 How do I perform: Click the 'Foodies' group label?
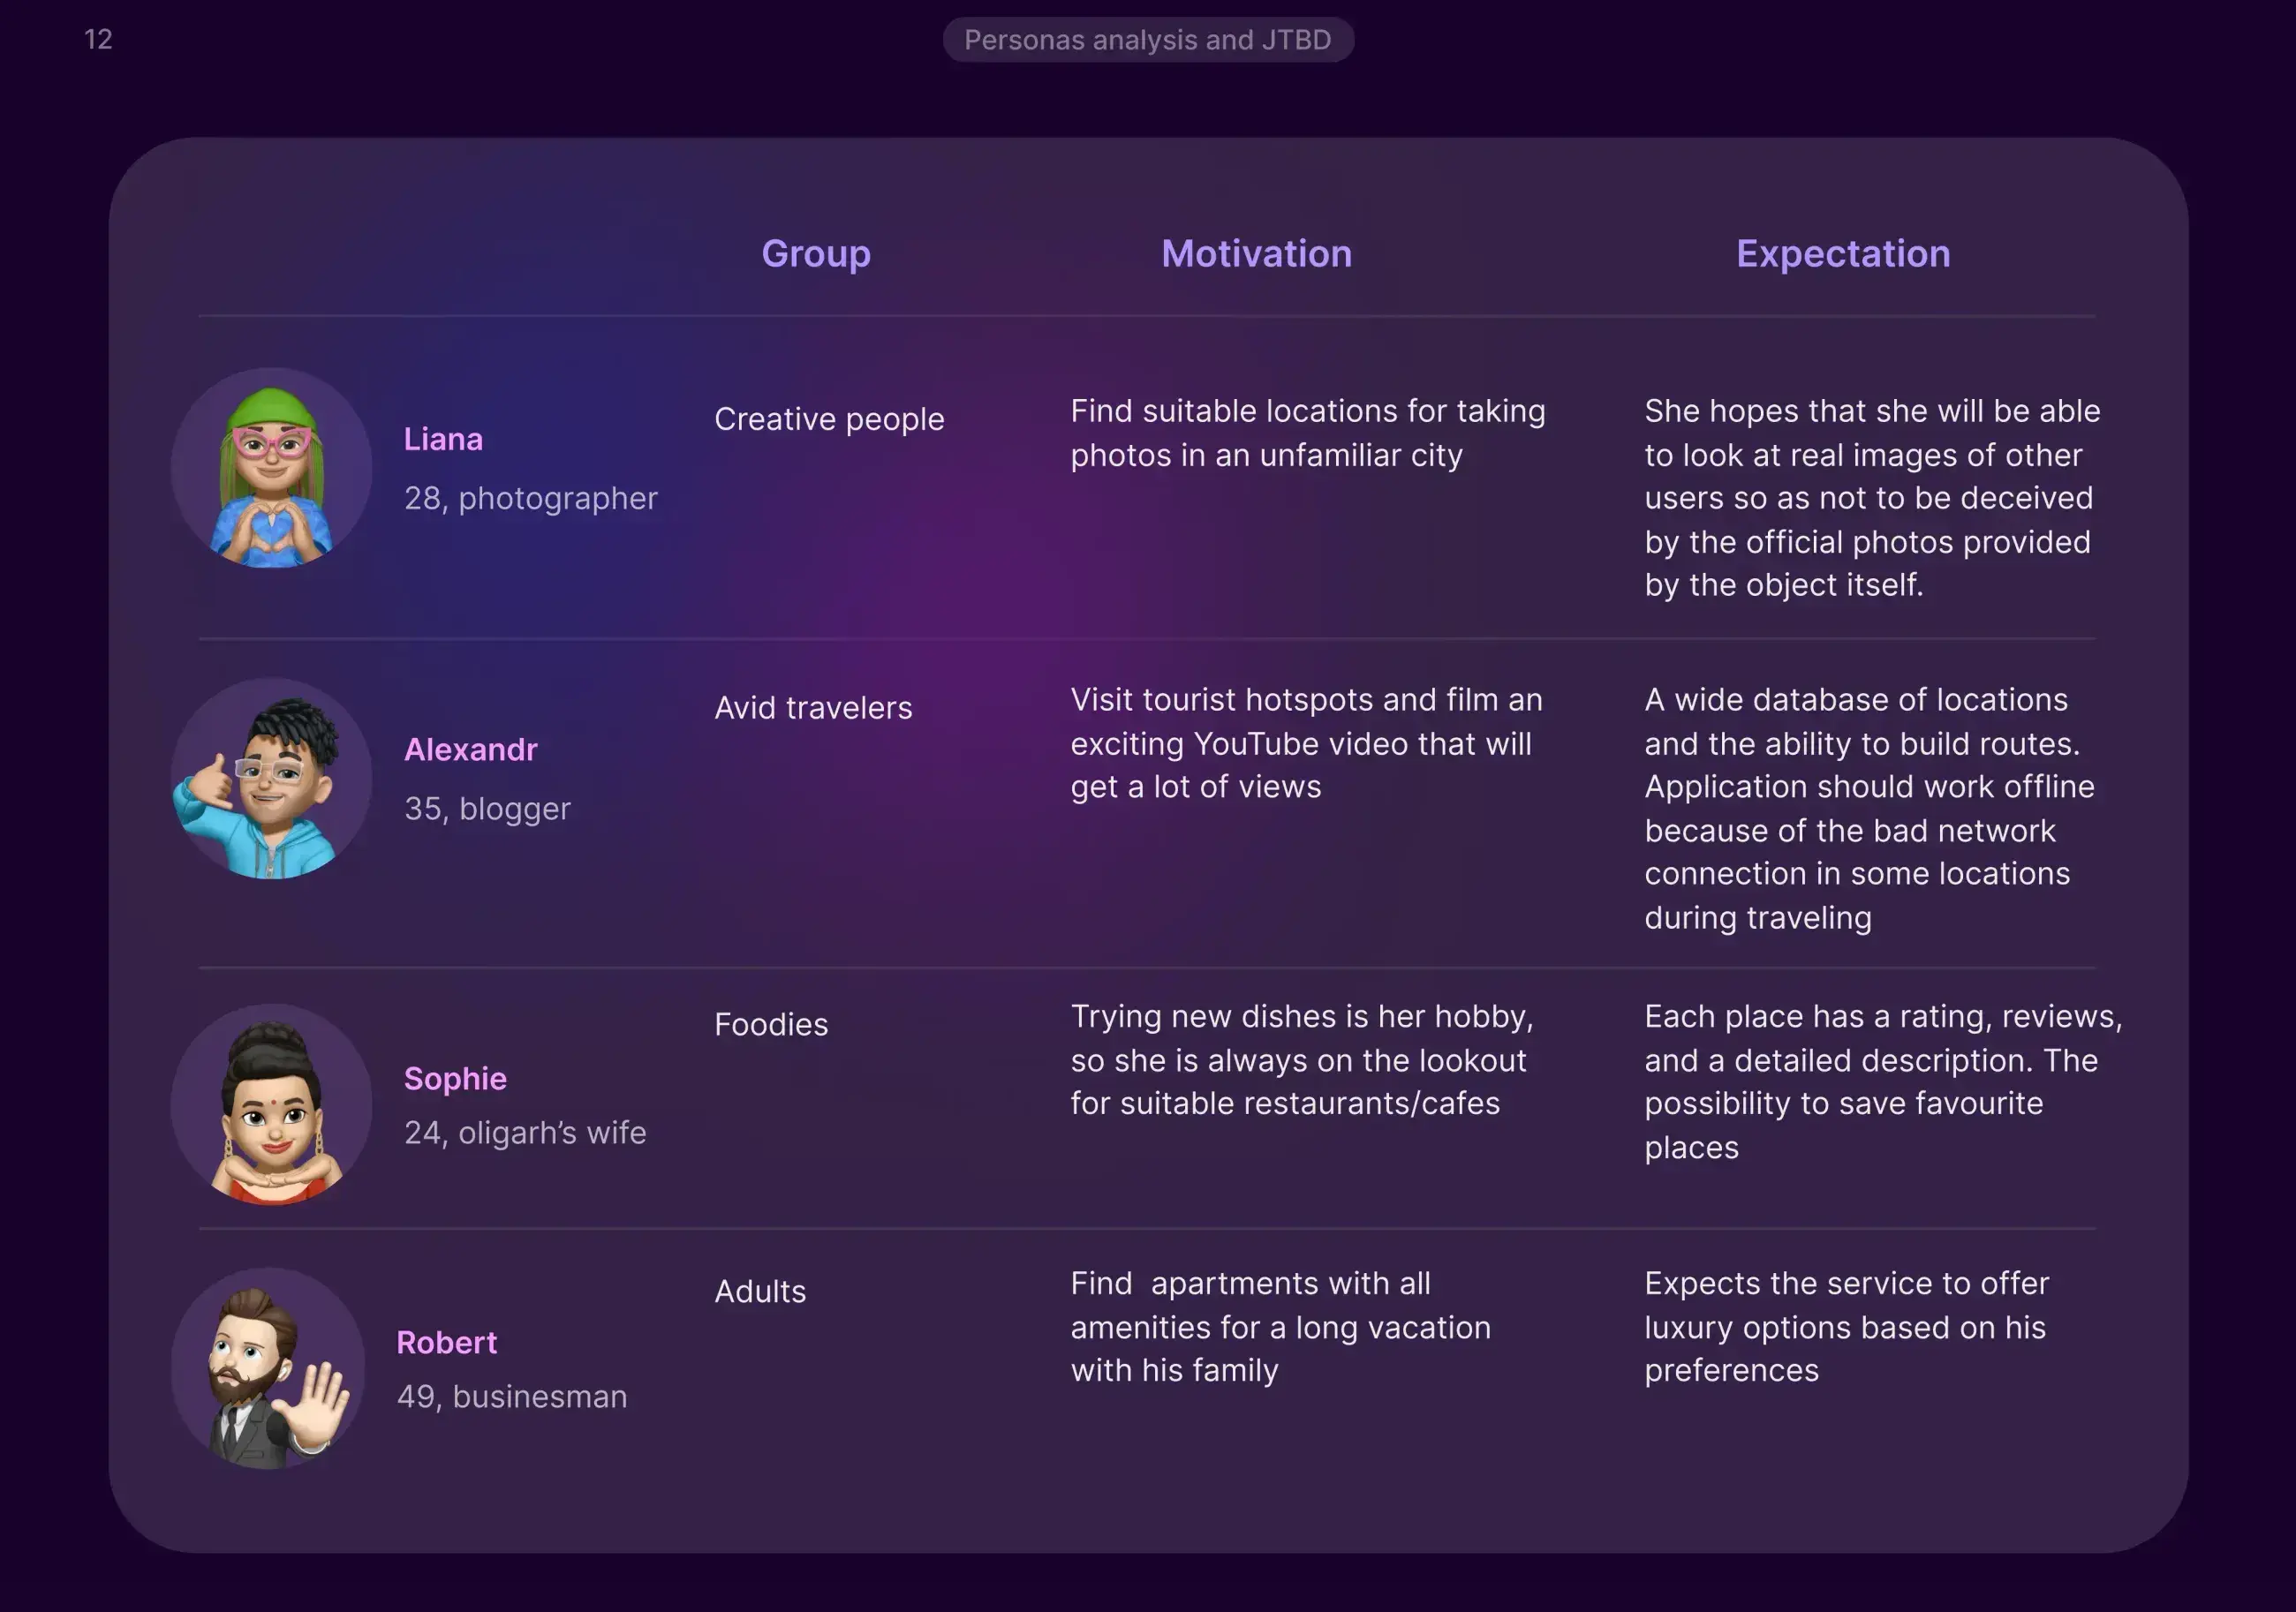coord(770,1024)
